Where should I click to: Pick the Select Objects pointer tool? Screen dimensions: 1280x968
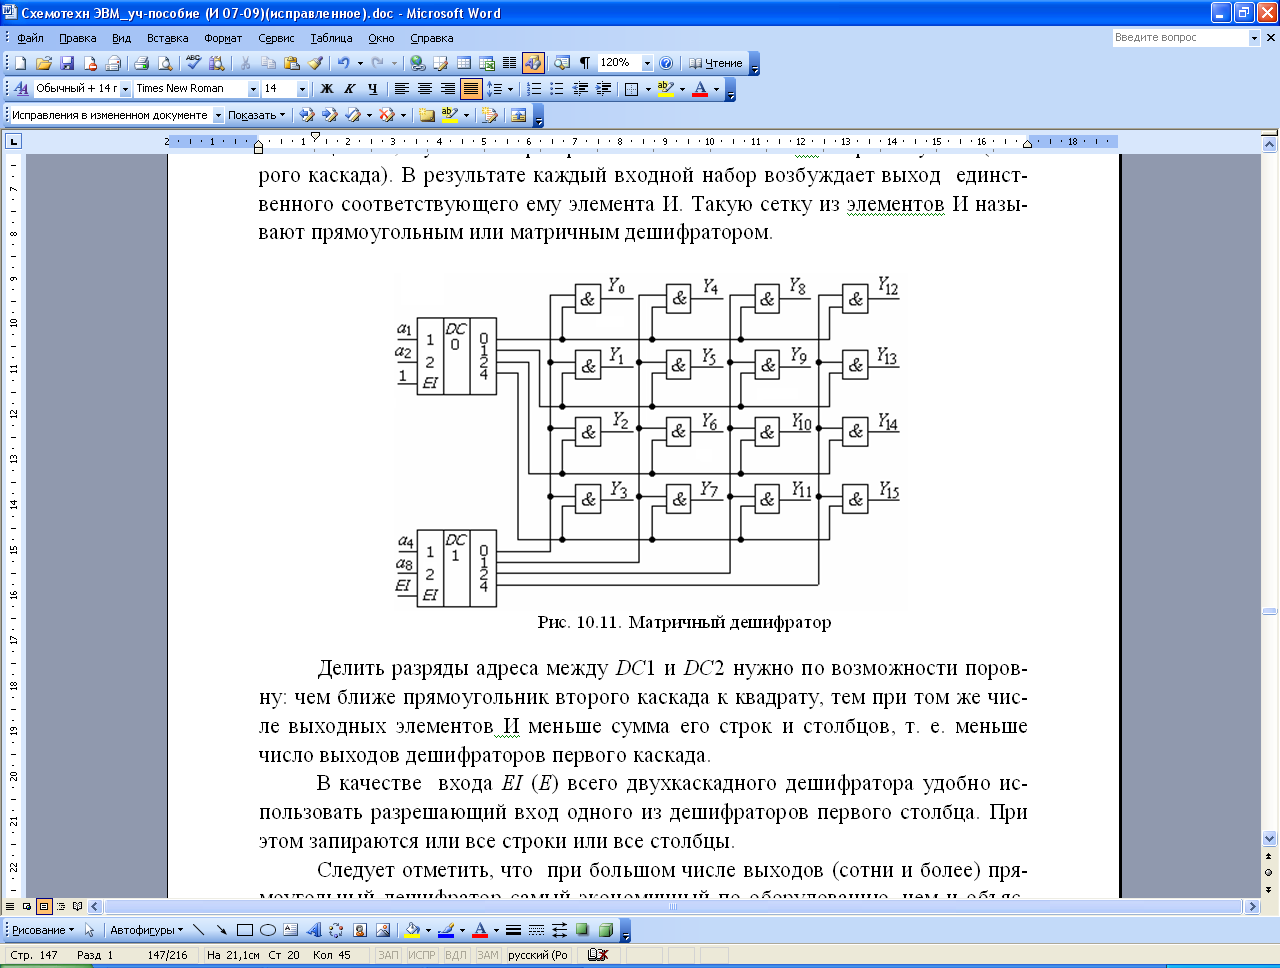(90, 930)
